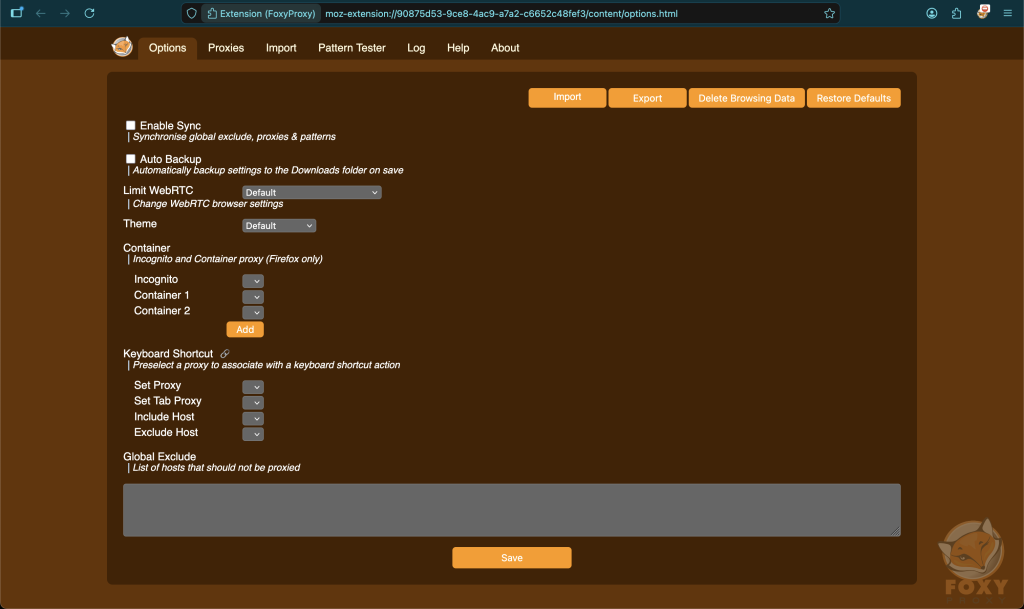Image resolution: width=1024 pixels, height=609 pixels.
Task: Click the FoxyProxy toolbar extension icon
Action: tap(983, 13)
